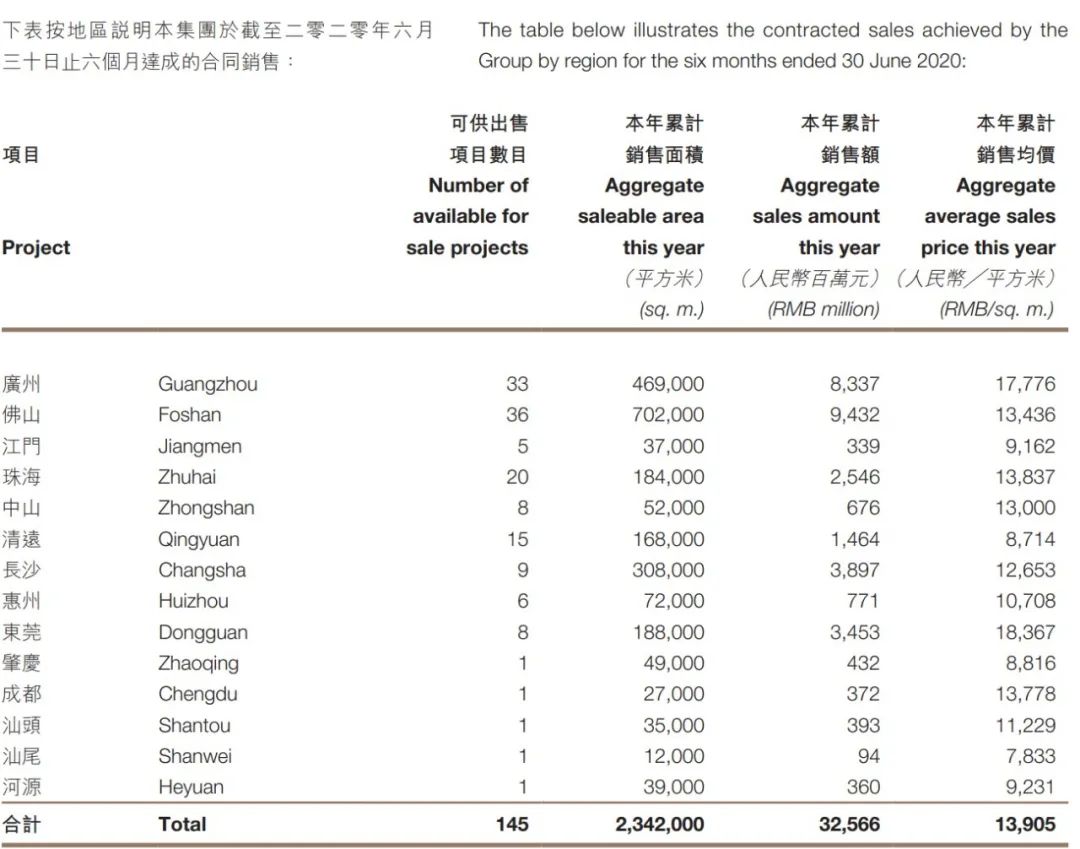Screen dimensions: 1080x849
Task: Select Dongguan average price 18,367
Action: [1025, 632]
